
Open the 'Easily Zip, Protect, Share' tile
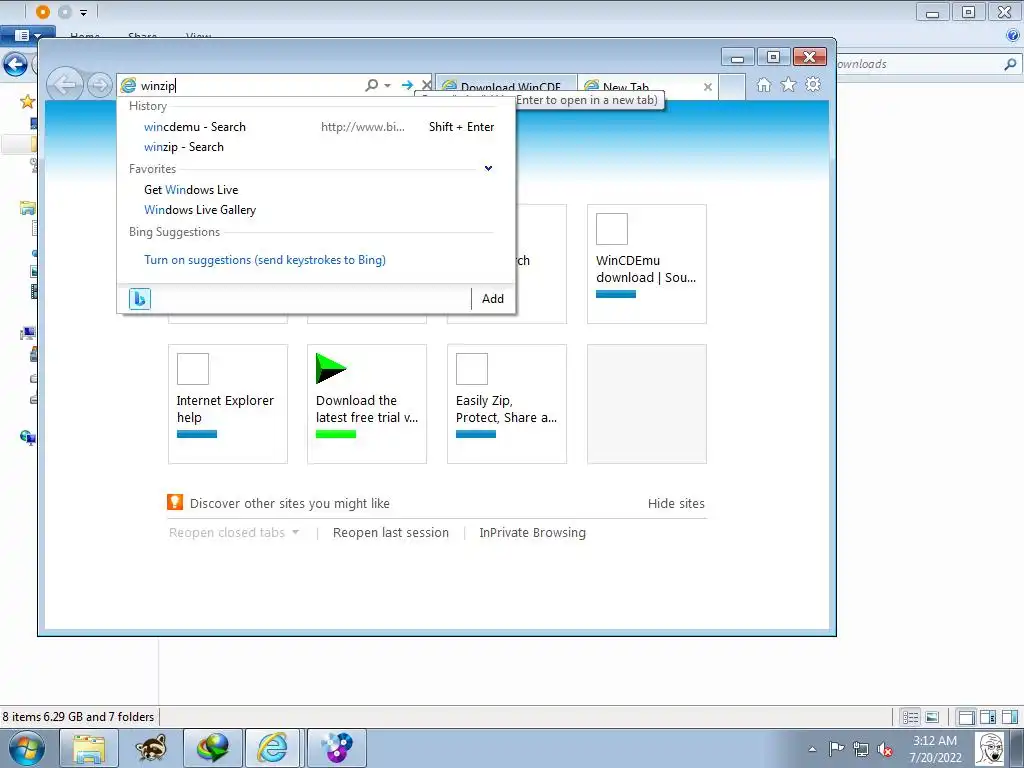(507, 404)
